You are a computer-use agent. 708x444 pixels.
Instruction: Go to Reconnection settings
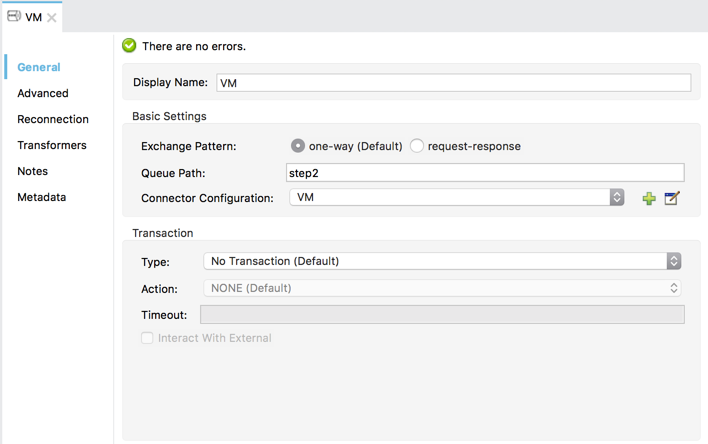point(53,119)
